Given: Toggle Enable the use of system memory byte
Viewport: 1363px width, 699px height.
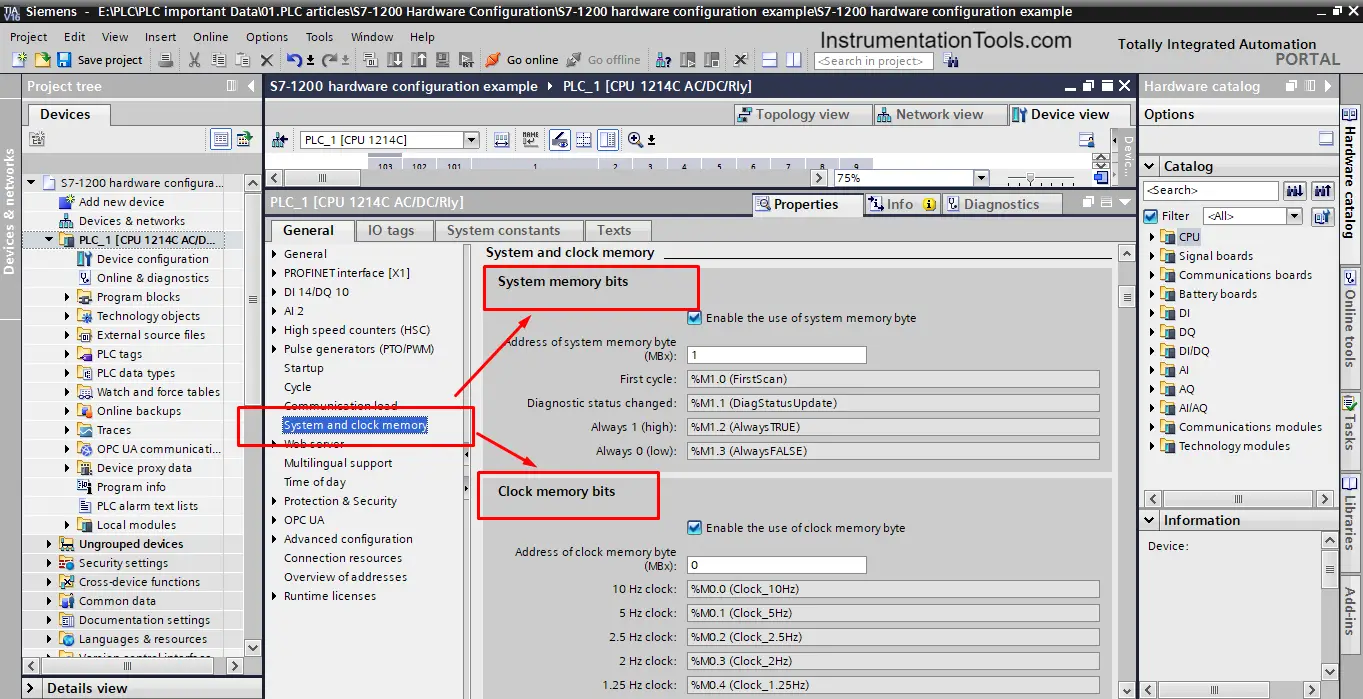Looking at the screenshot, I should click(695, 318).
